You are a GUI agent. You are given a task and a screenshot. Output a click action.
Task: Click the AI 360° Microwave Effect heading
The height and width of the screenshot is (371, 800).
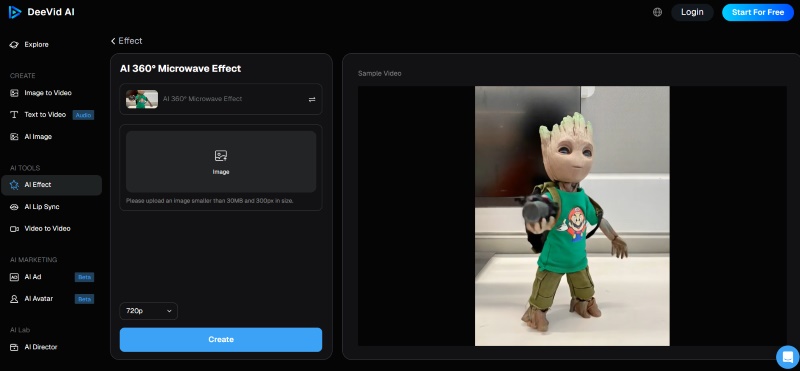[x=180, y=68]
